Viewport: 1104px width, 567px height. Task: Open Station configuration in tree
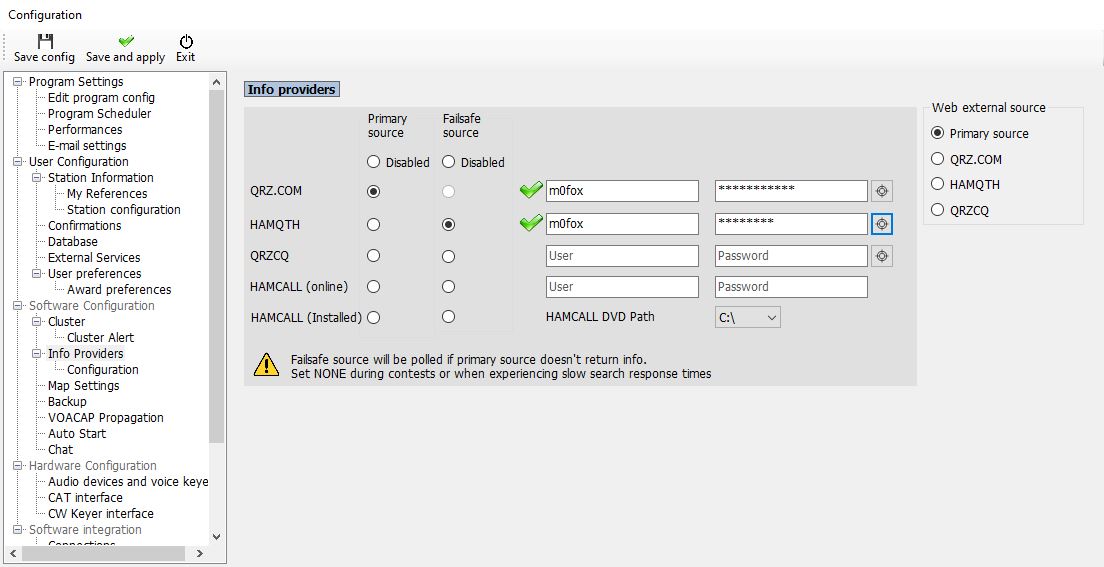124,210
